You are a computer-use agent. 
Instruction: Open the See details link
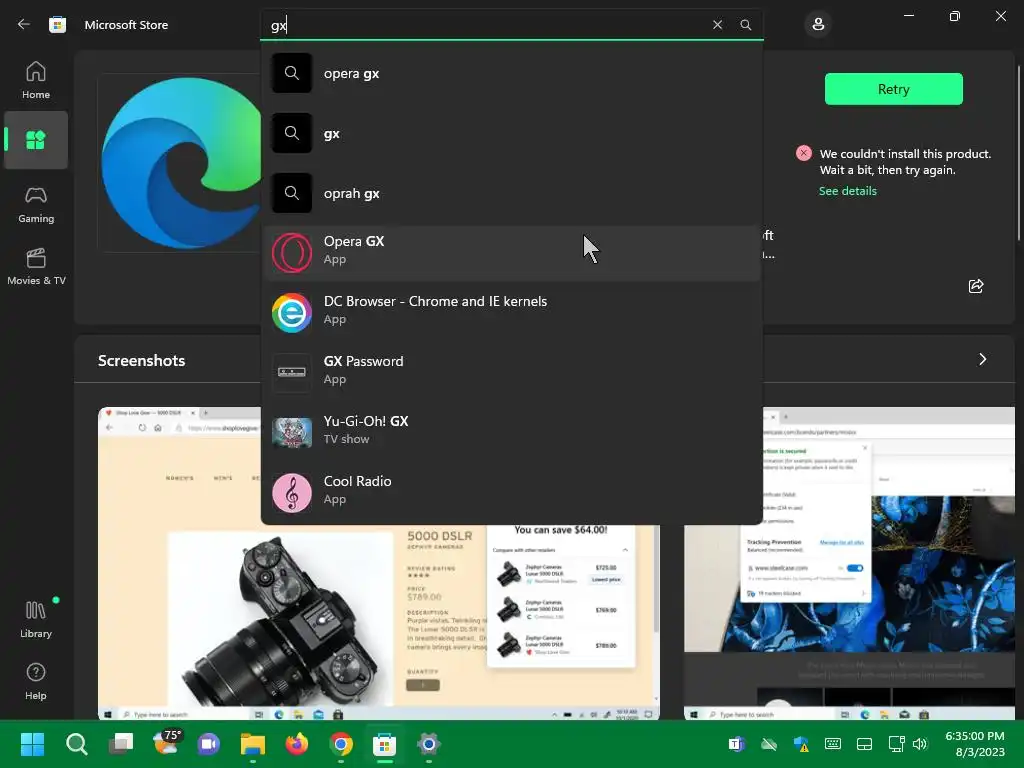click(848, 191)
